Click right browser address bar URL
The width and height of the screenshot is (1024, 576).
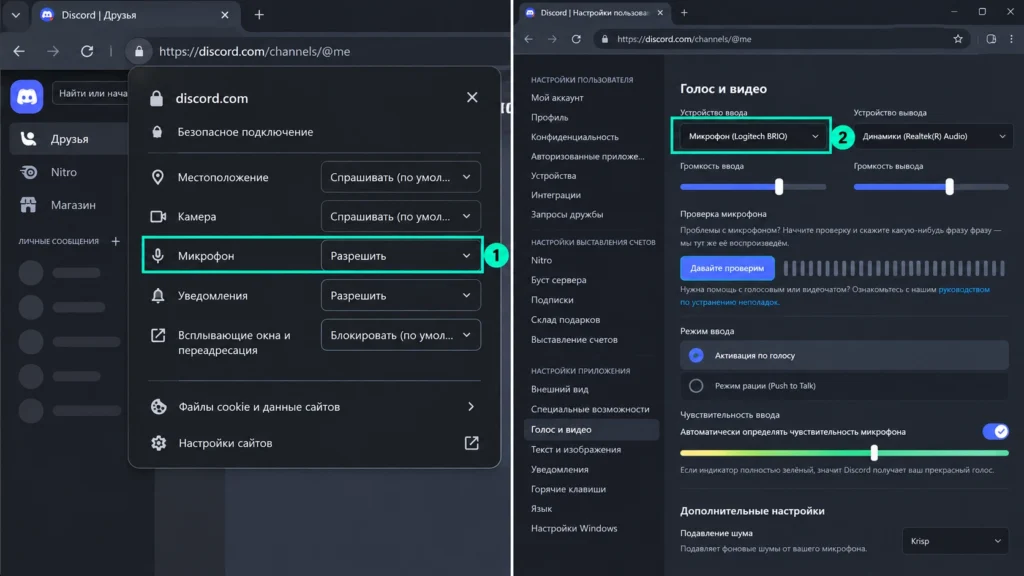click(684, 39)
